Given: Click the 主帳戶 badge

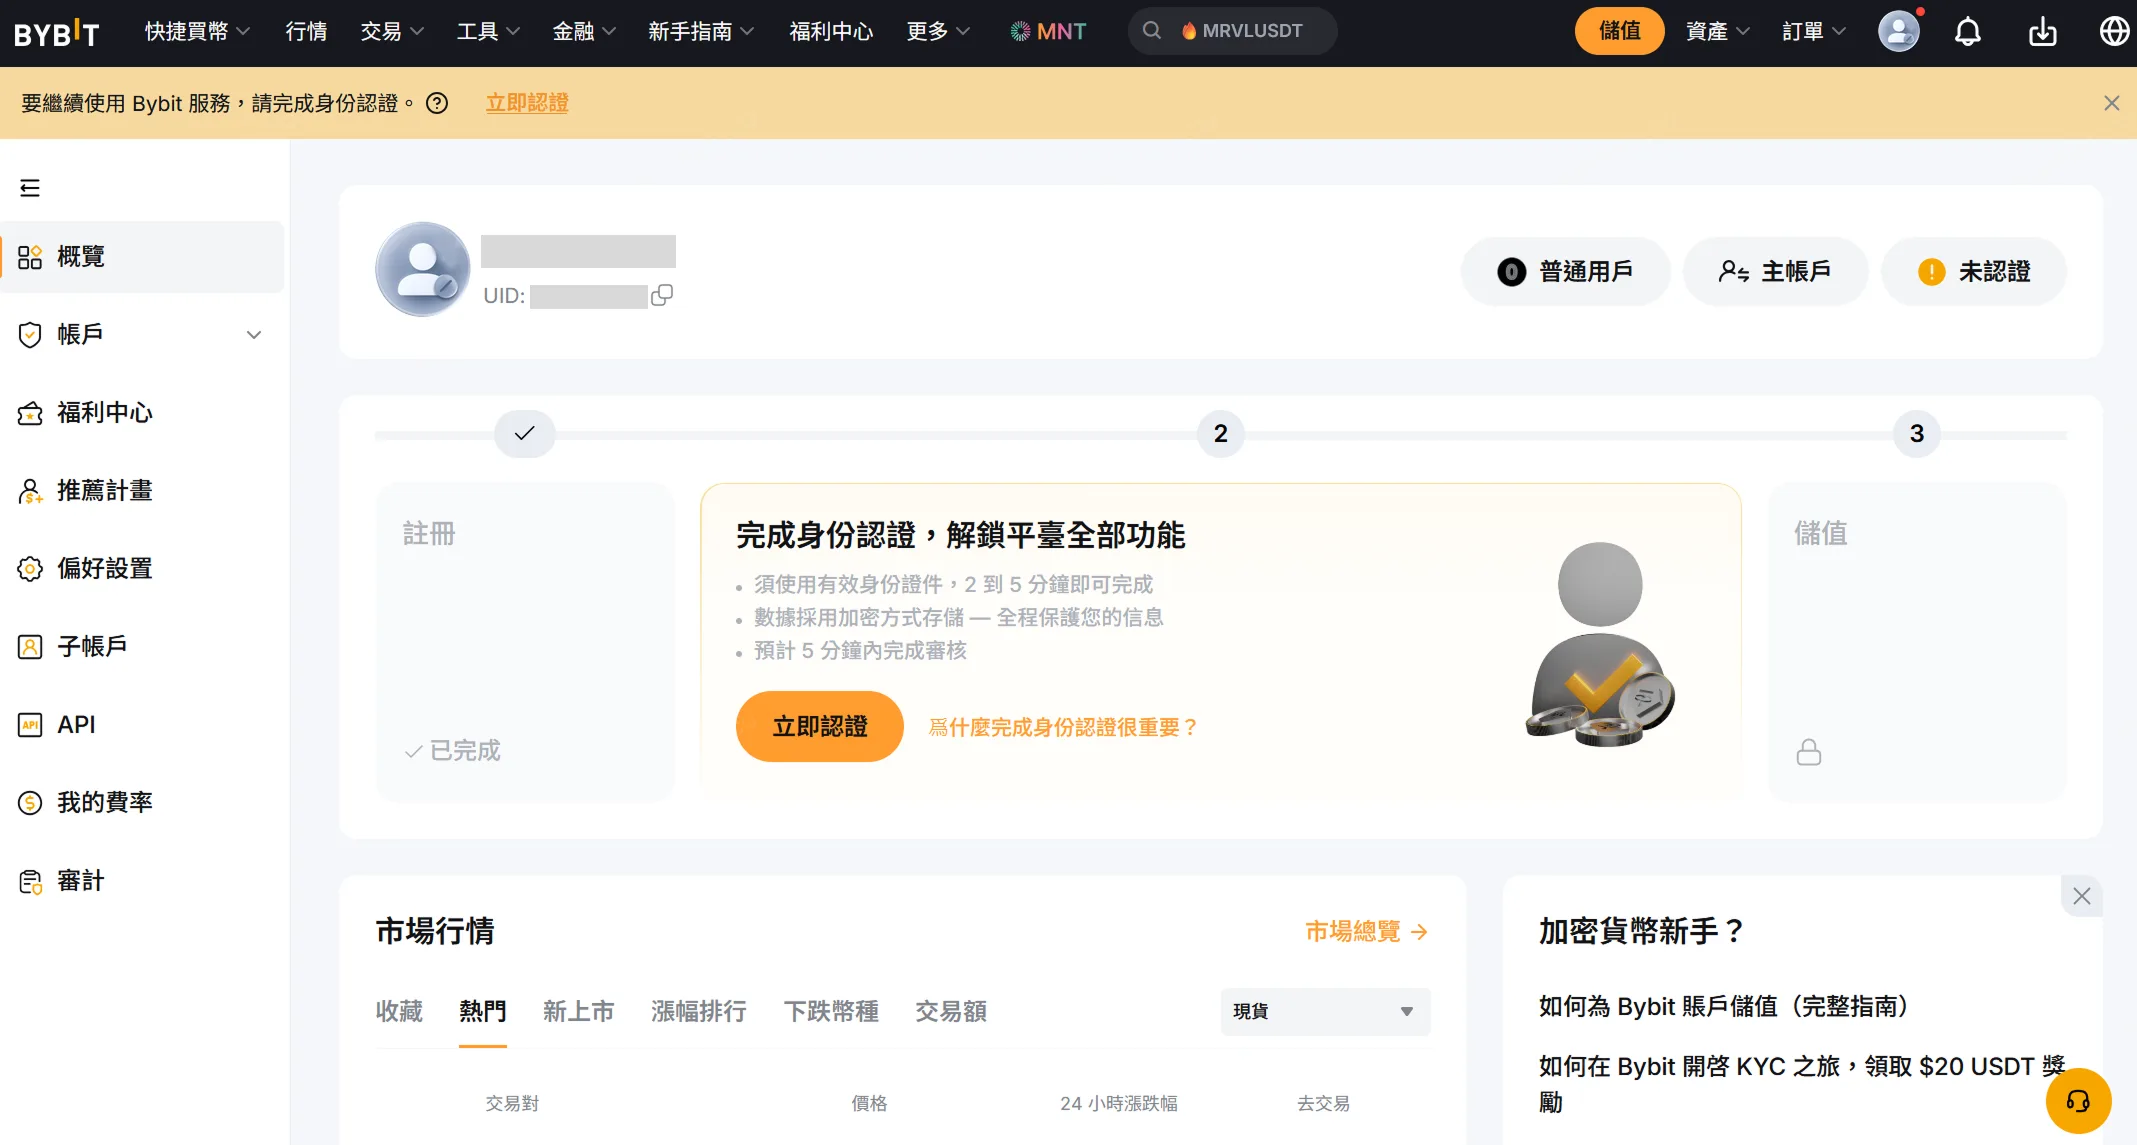Looking at the screenshot, I should 1775,271.
